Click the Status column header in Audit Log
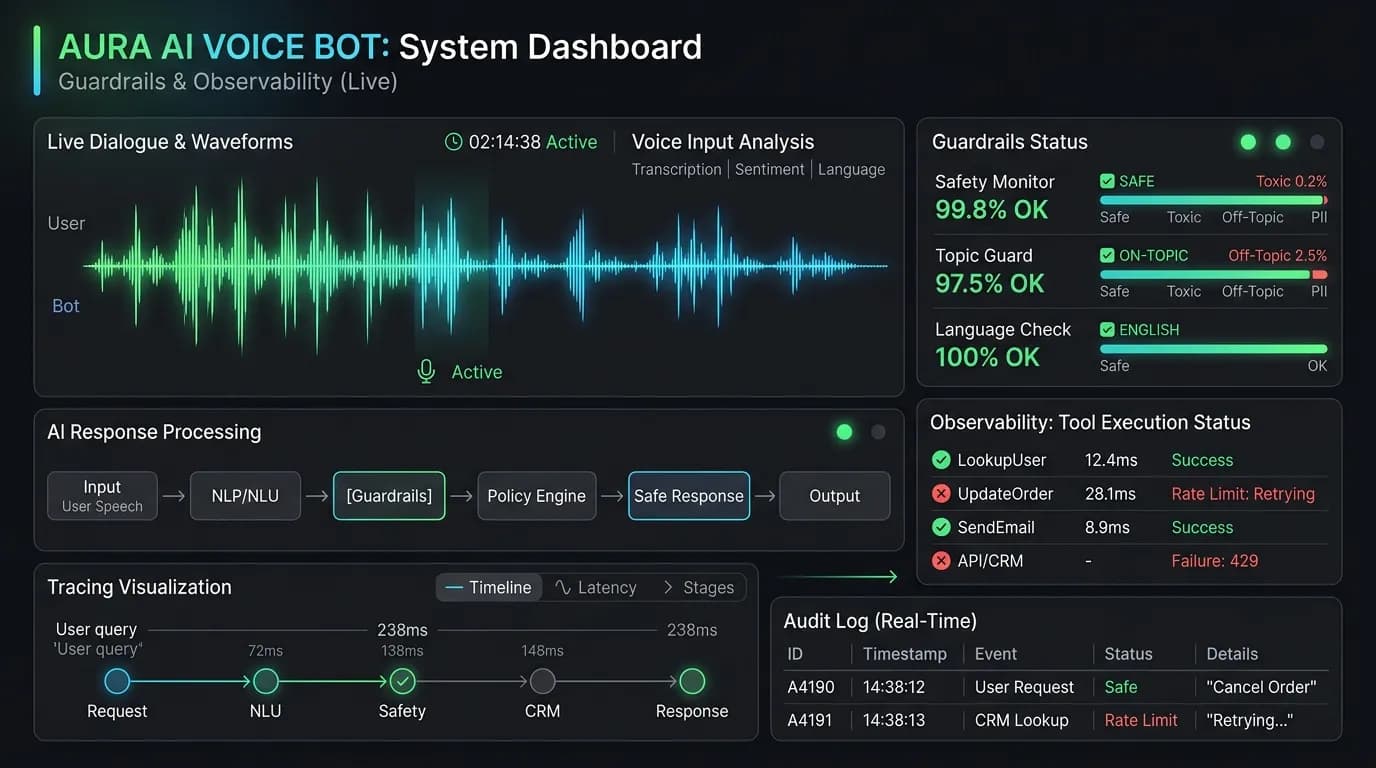This screenshot has width=1376, height=768. (1128, 654)
